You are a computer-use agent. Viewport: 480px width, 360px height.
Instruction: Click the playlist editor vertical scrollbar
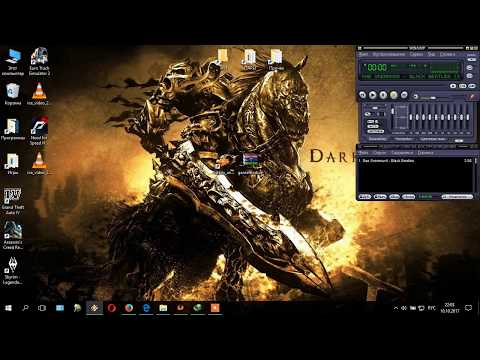point(475,175)
